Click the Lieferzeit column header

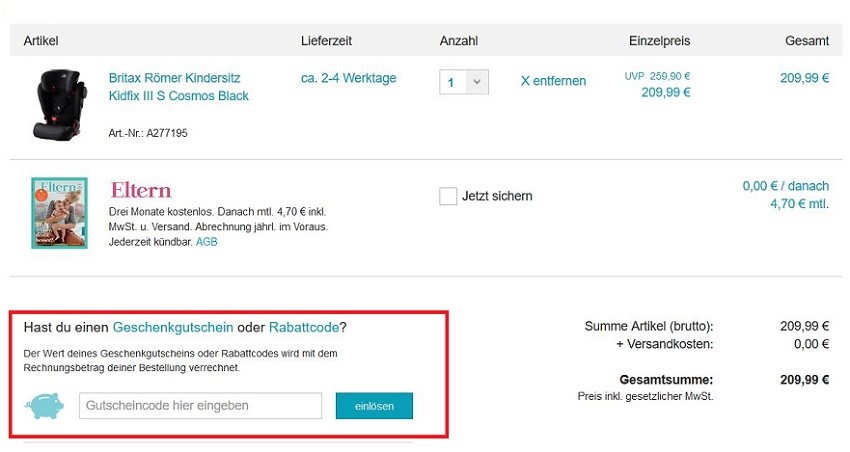click(x=326, y=41)
